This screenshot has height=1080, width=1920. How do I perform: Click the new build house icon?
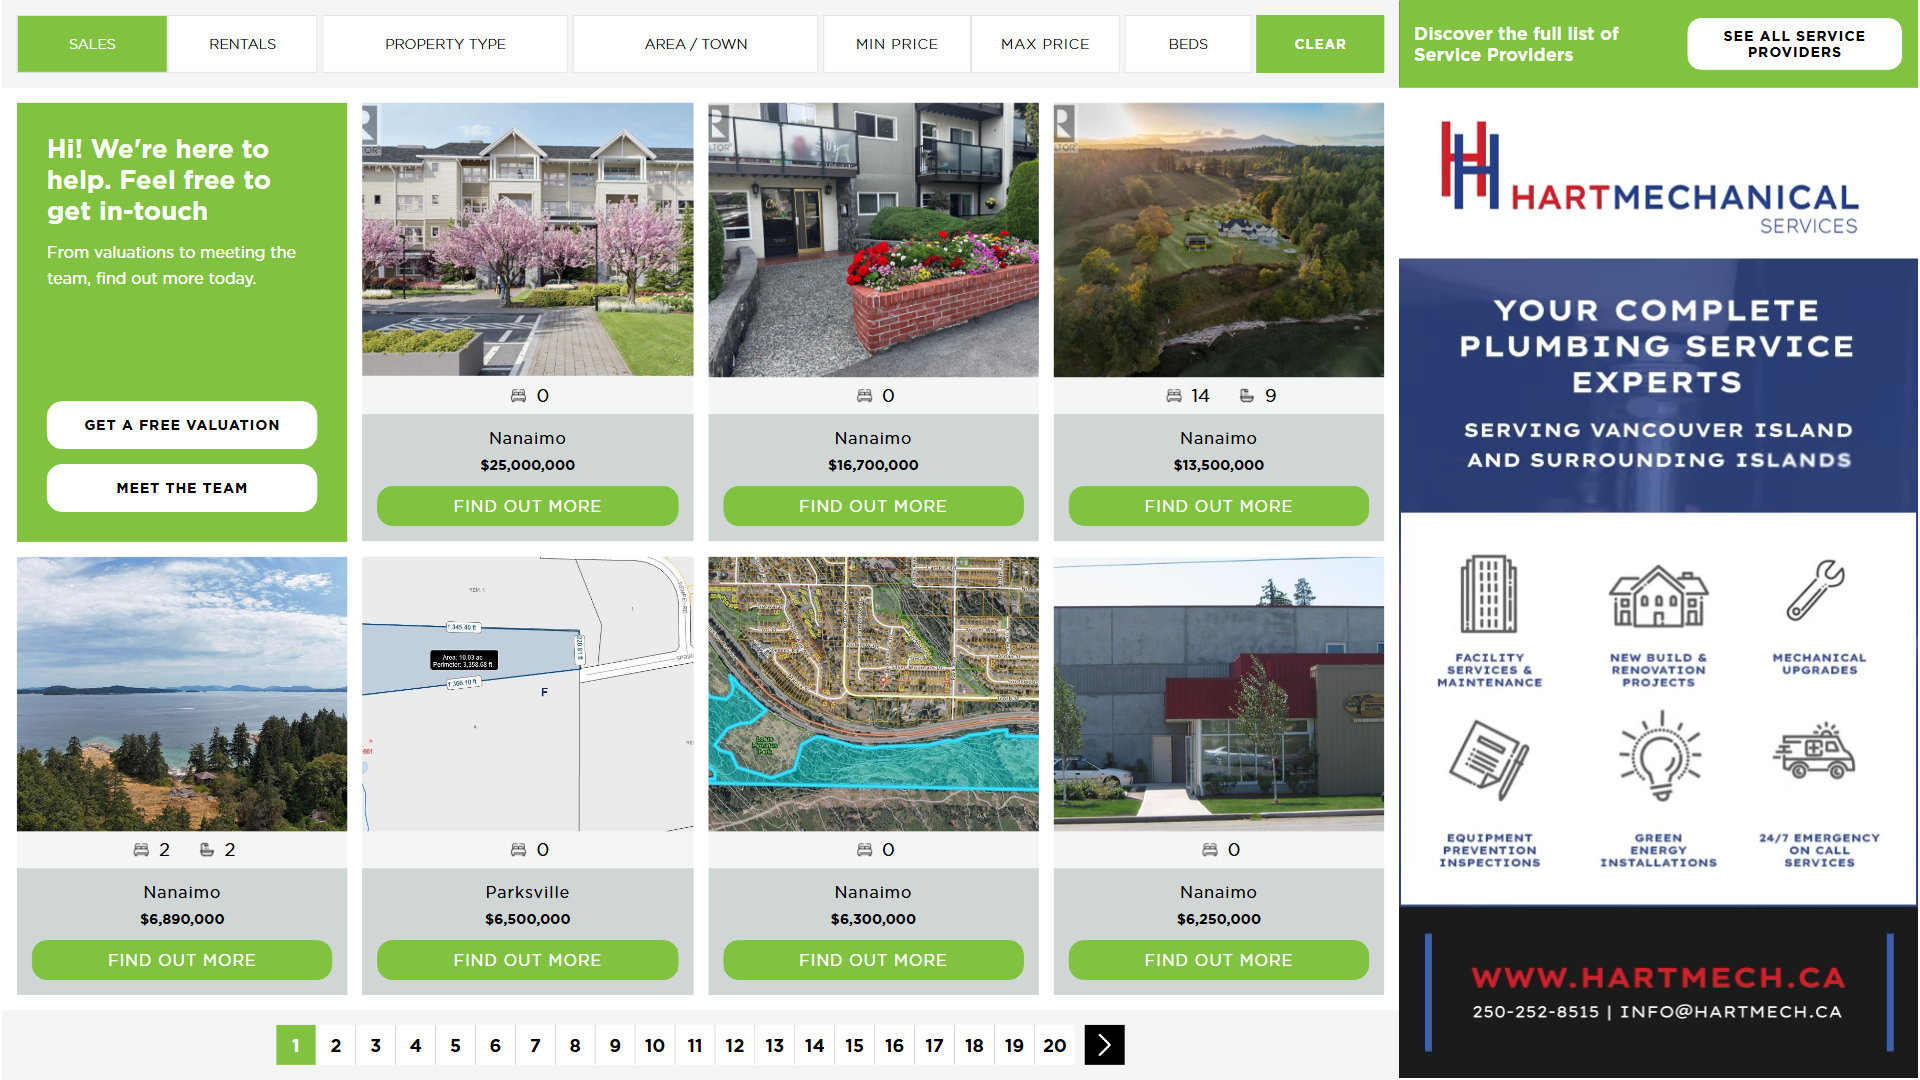point(1658,596)
